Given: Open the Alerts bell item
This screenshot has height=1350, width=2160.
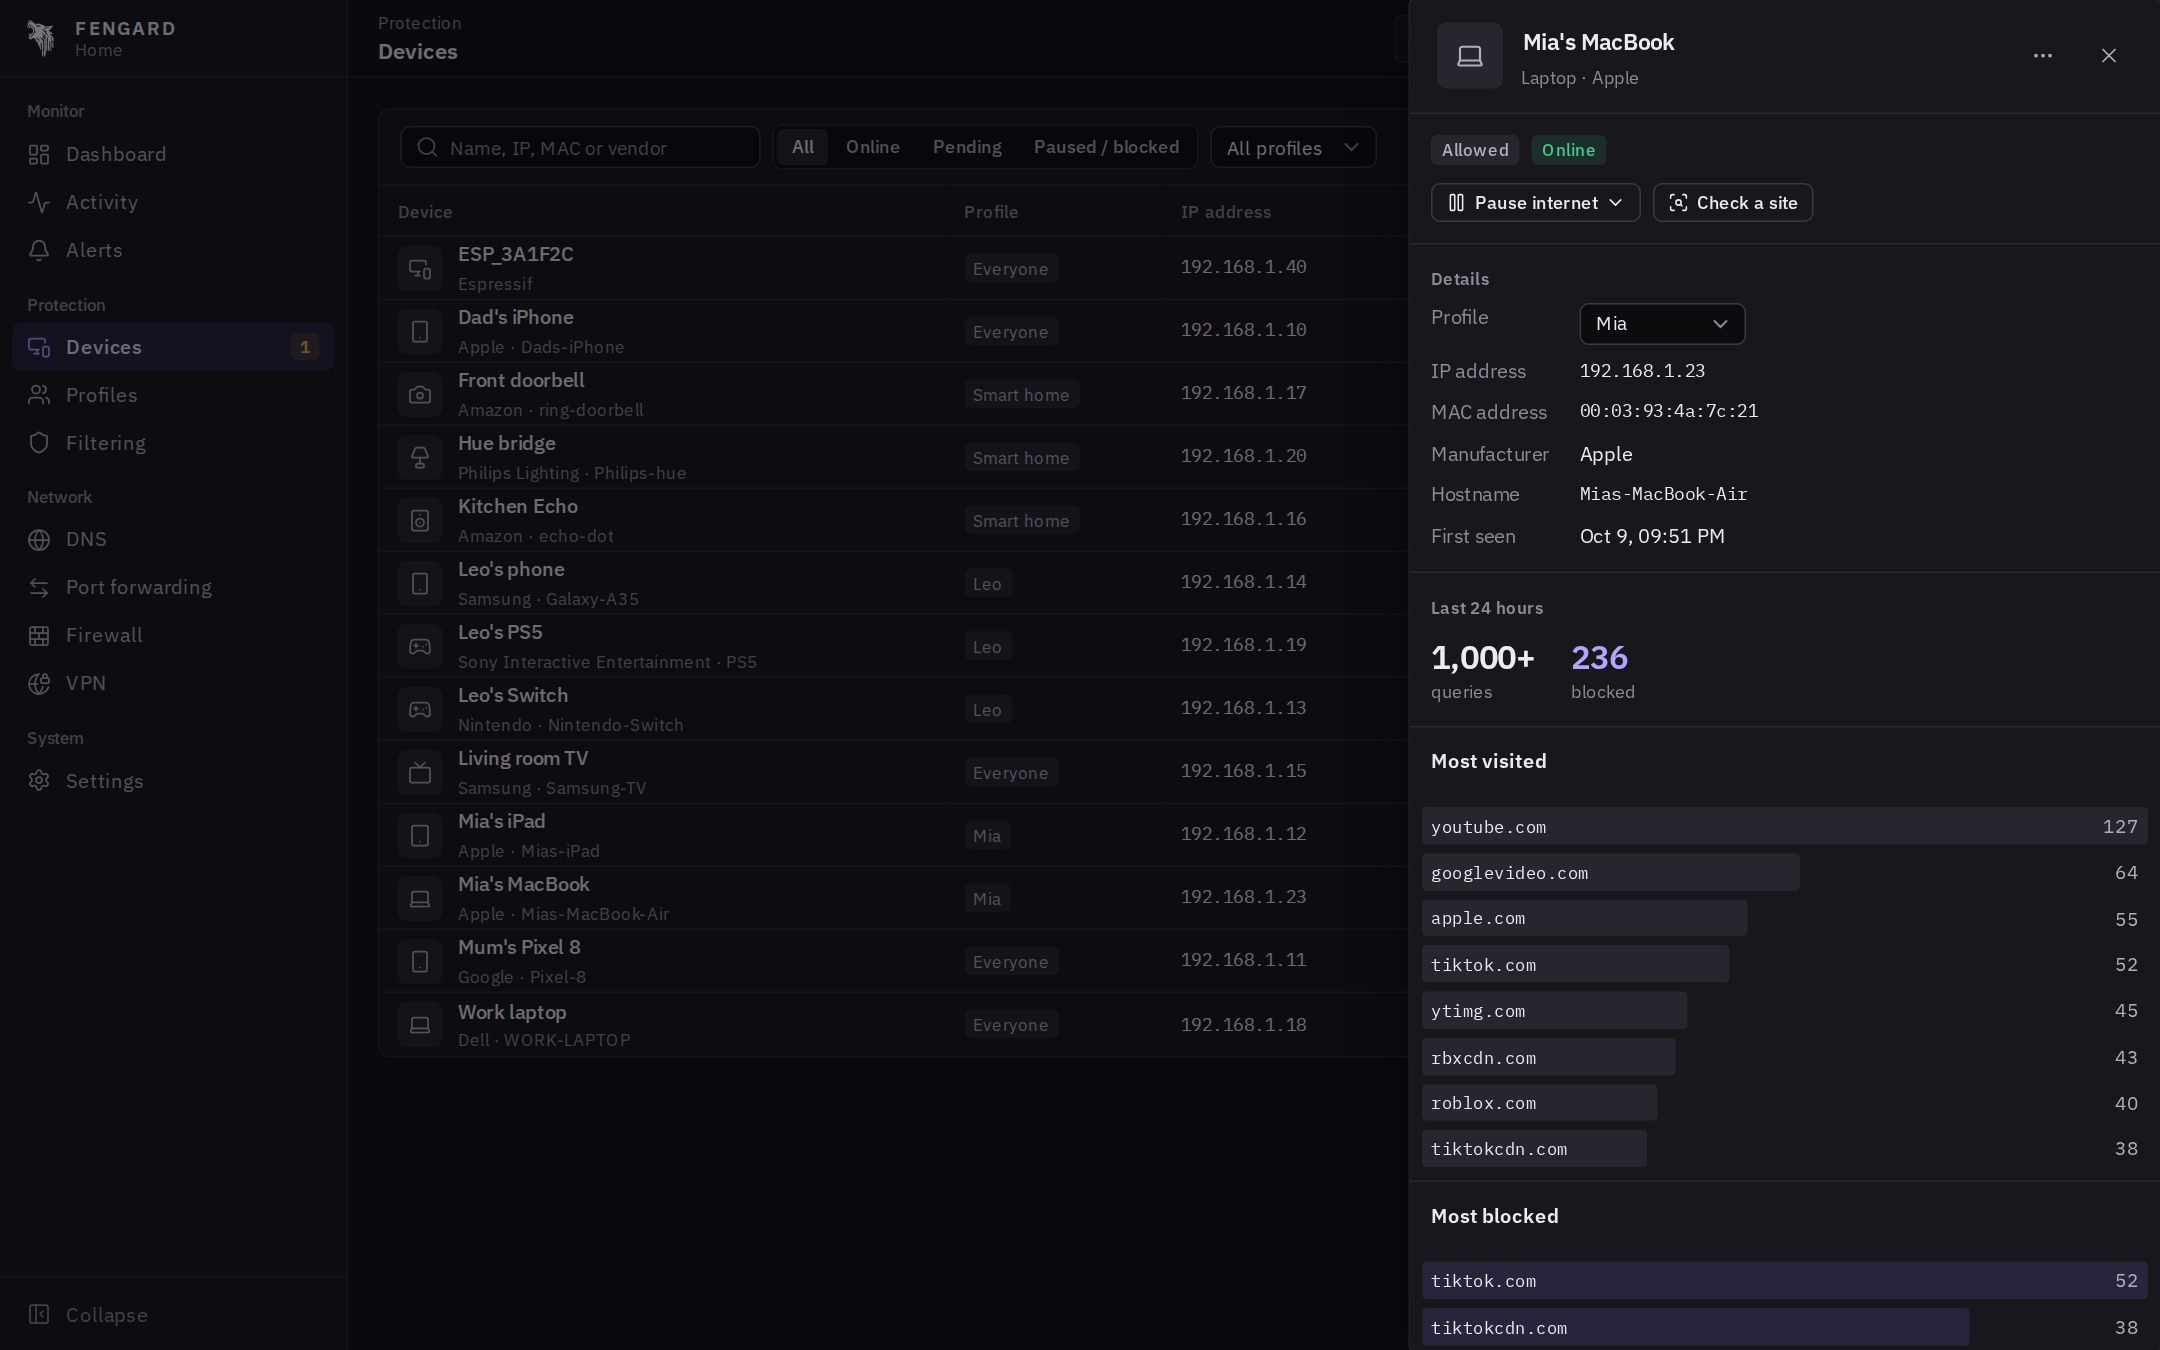Looking at the screenshot, I should 173,250.
